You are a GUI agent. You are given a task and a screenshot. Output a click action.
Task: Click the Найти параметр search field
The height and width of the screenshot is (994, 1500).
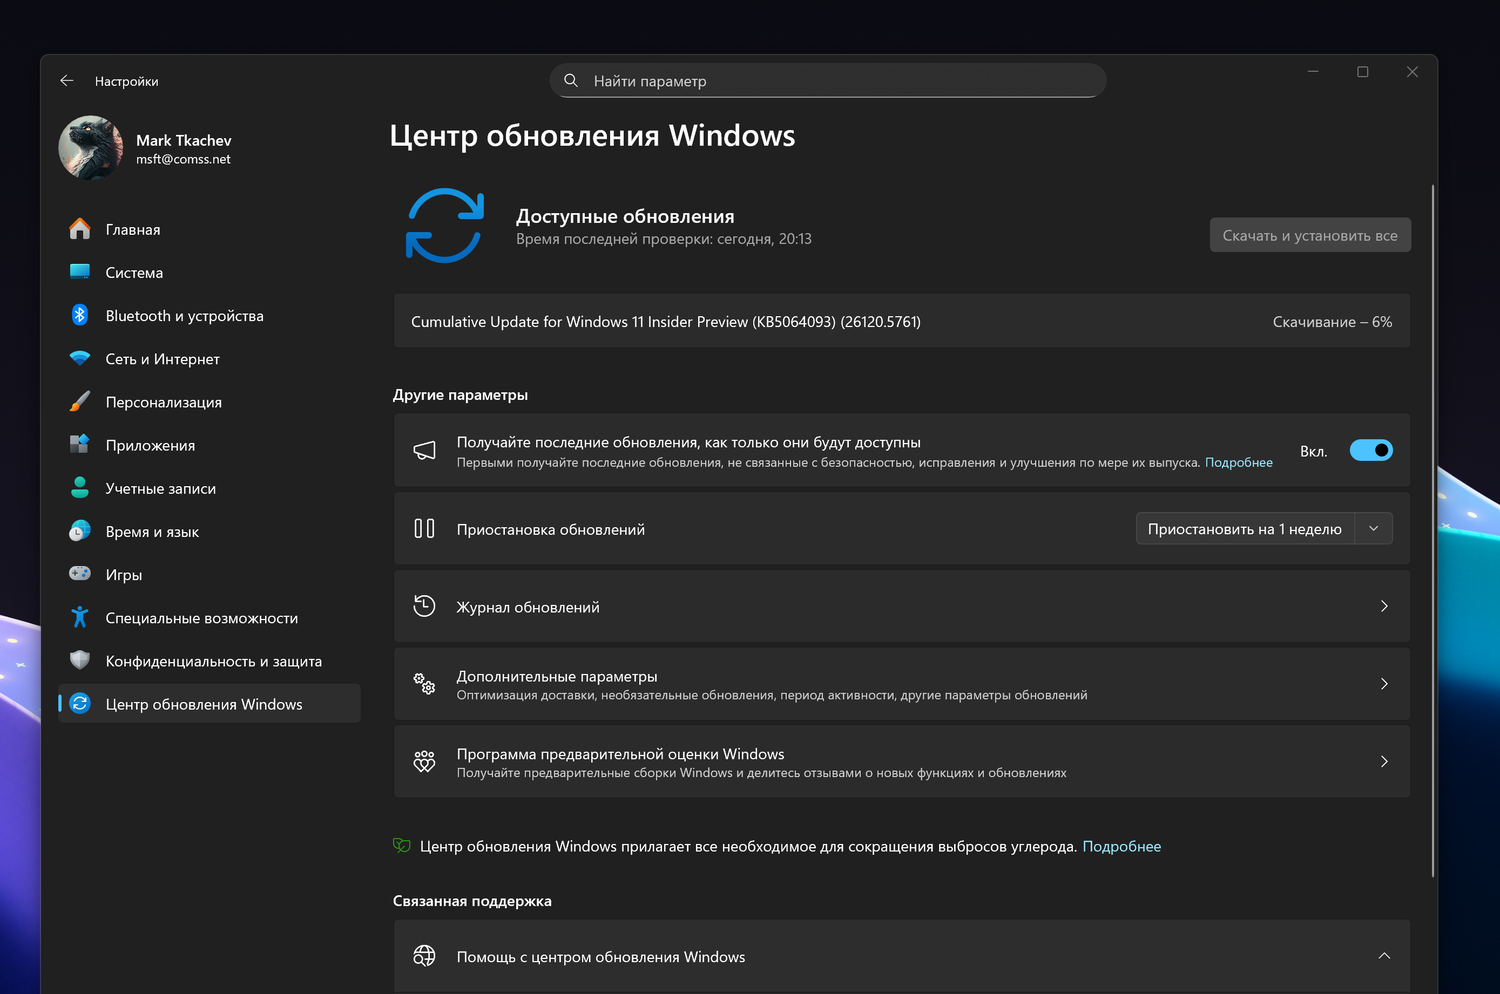[x=828, y=81]
